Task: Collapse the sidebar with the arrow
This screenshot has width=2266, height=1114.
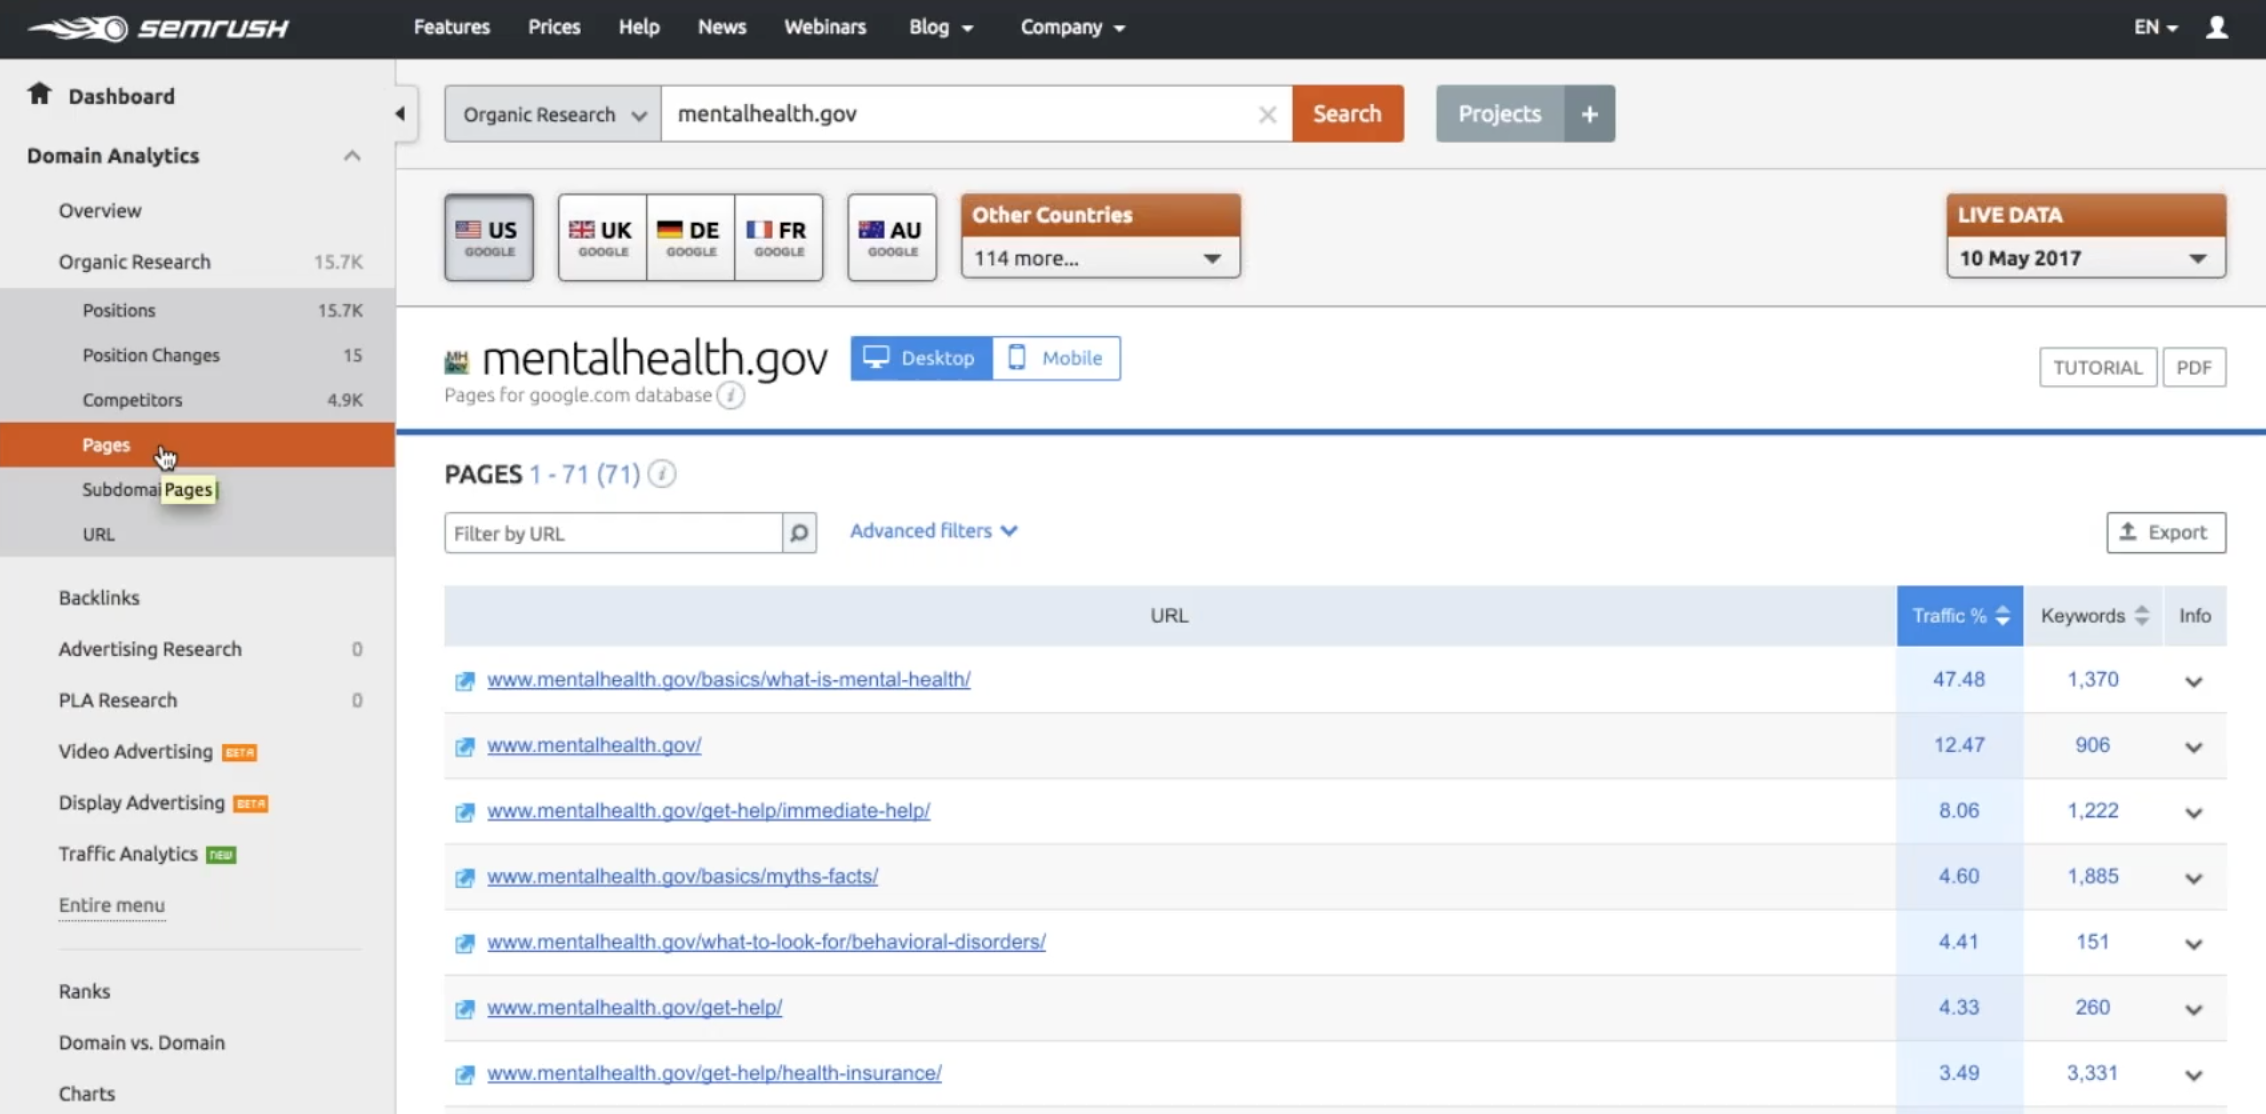Action: pyautogui.click(x=400, y=113)
